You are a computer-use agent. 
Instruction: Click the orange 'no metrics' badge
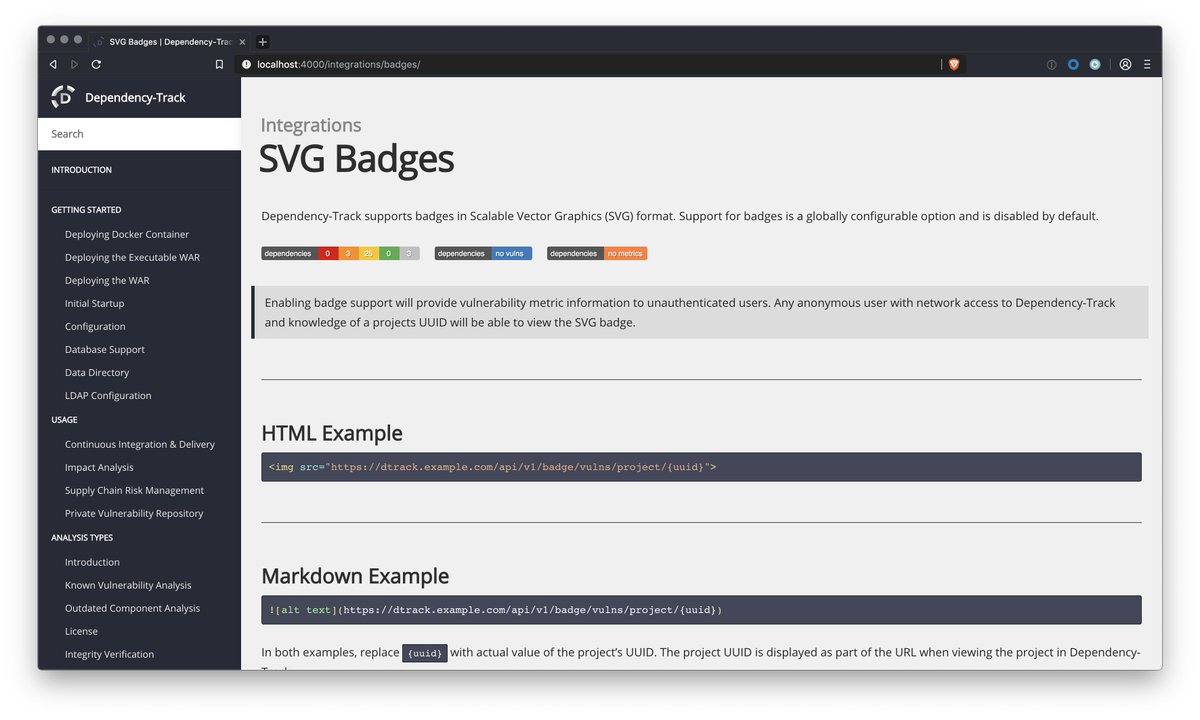click(597, 254)
